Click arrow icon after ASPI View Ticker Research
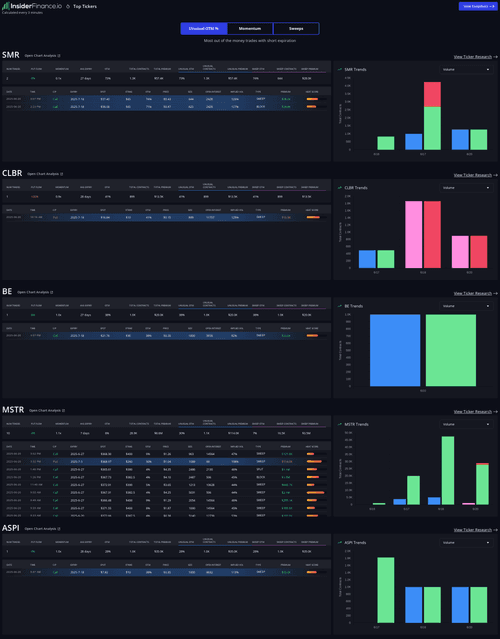This screenshot has width=500, height=639. pyautogui.click(x=496, y=529)
